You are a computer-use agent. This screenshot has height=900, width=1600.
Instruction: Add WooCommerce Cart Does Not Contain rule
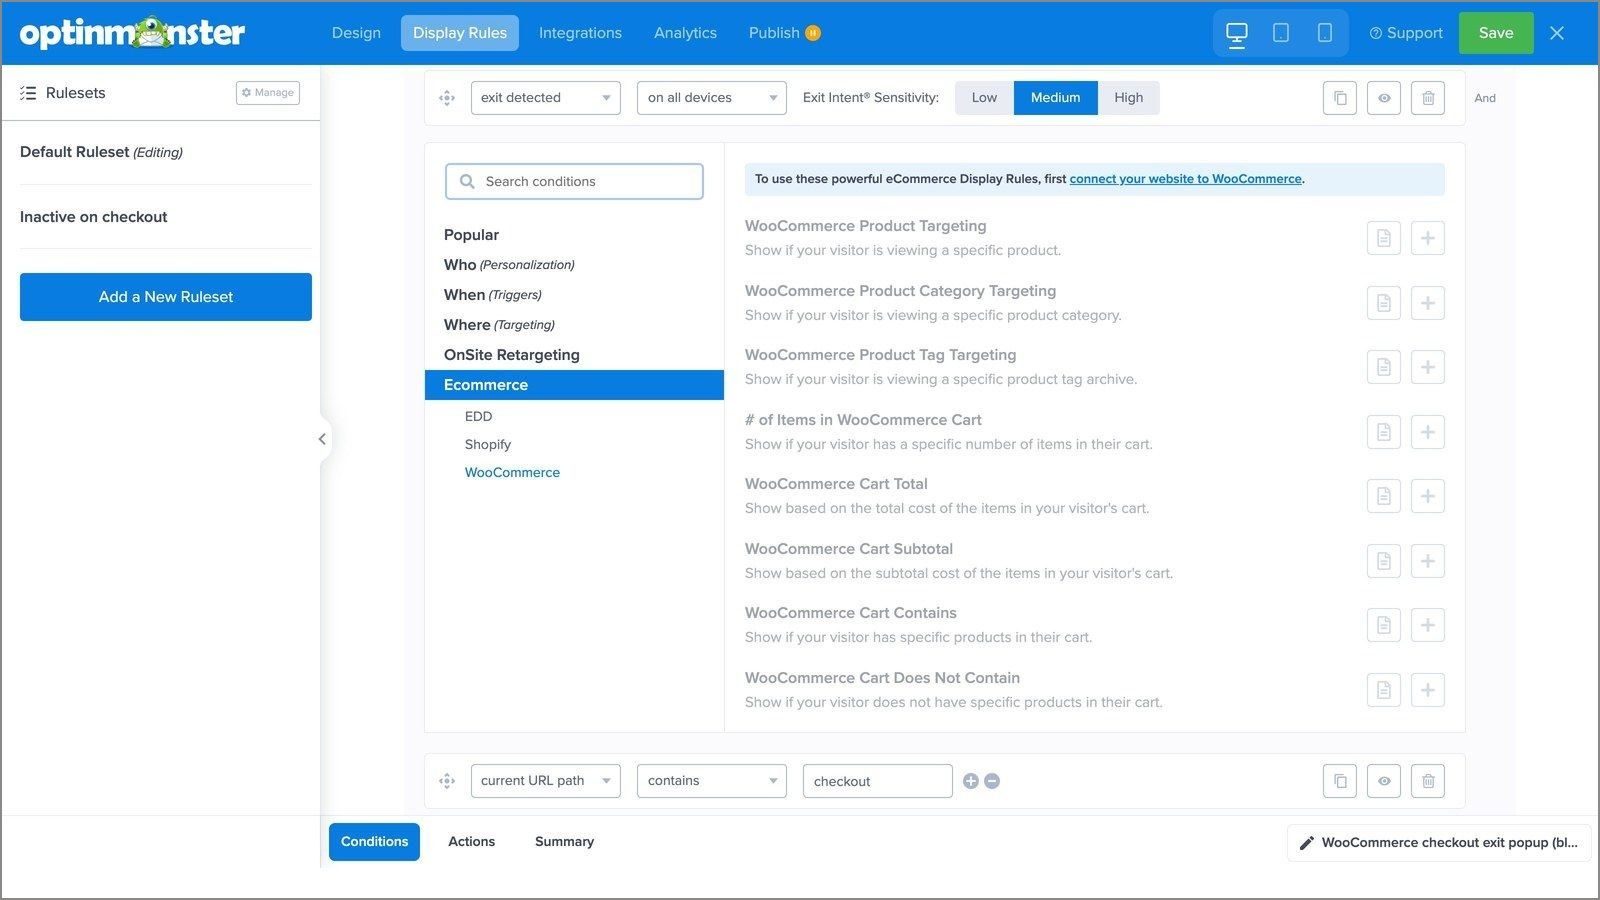(x=1428, y=690)
